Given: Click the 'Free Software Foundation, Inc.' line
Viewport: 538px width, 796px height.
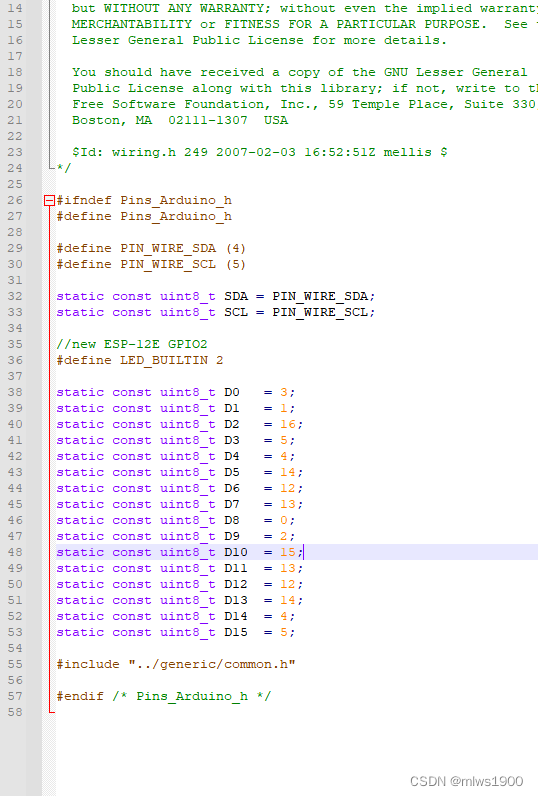Looking at the screenshot, I should pos(305,104).
